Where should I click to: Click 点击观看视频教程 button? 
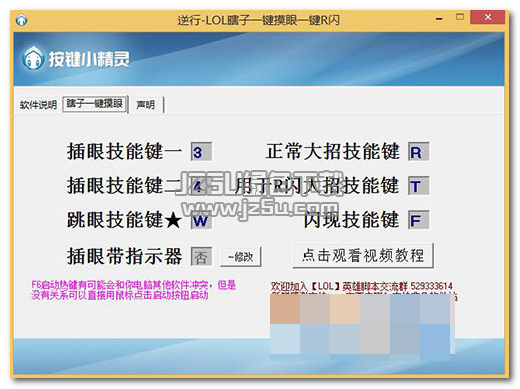click(363, 256)
